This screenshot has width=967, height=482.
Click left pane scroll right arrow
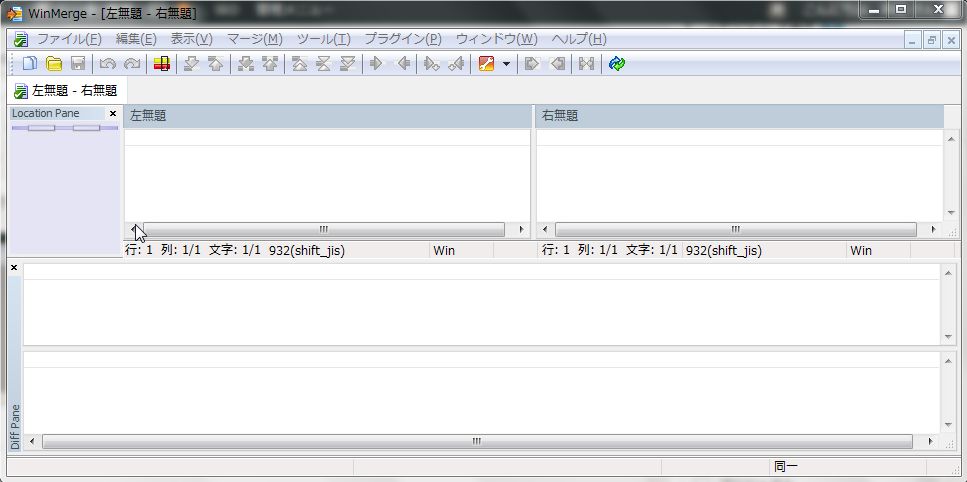tap(521, 229)
